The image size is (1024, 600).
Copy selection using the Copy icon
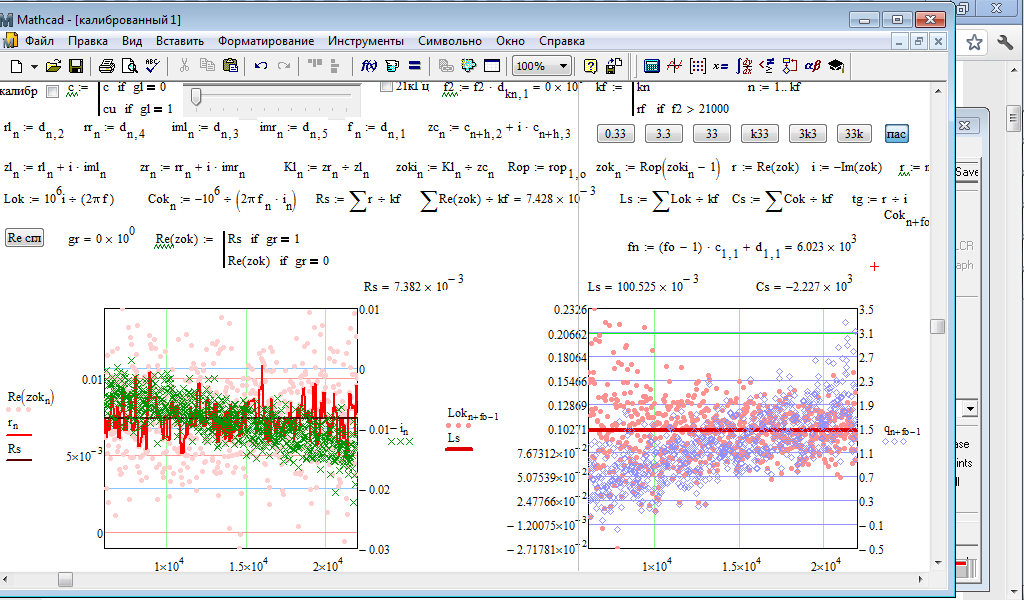(207, 66)
